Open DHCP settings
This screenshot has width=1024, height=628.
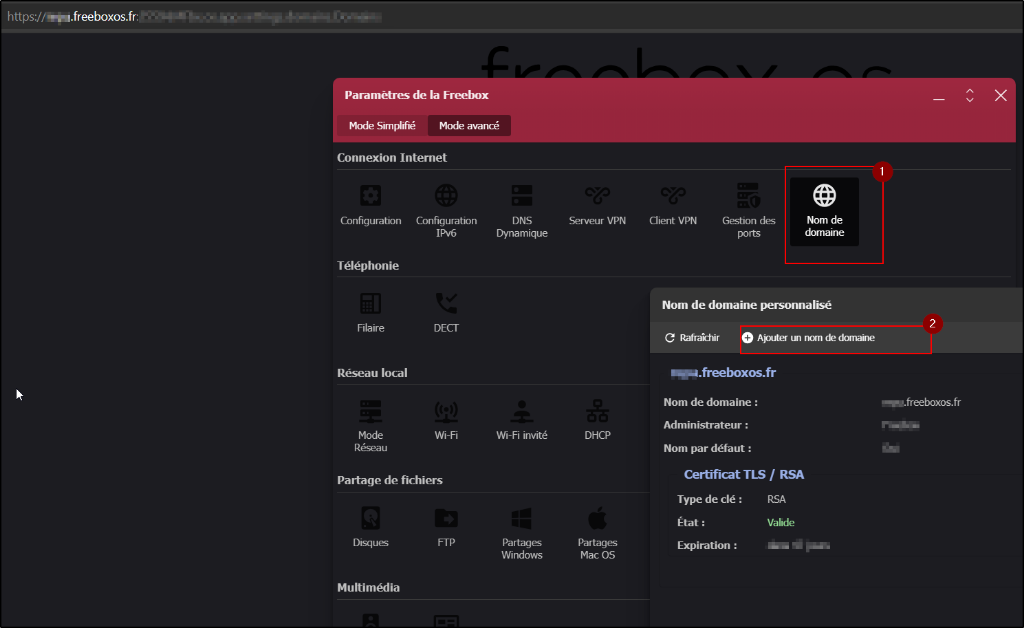pyautogui.click(x=597, y=420)
